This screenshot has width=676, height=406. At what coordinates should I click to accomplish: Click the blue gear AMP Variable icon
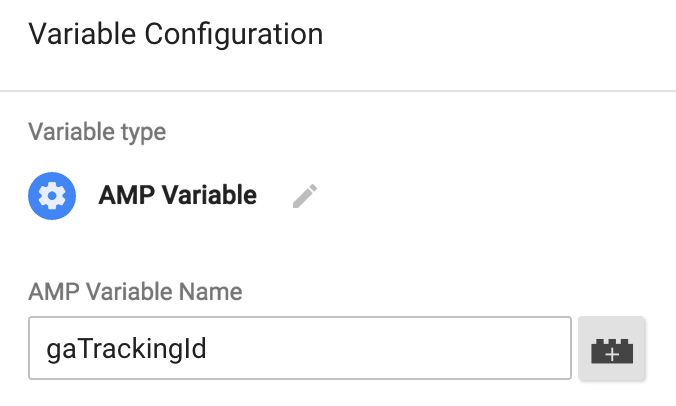click(52, 196)
